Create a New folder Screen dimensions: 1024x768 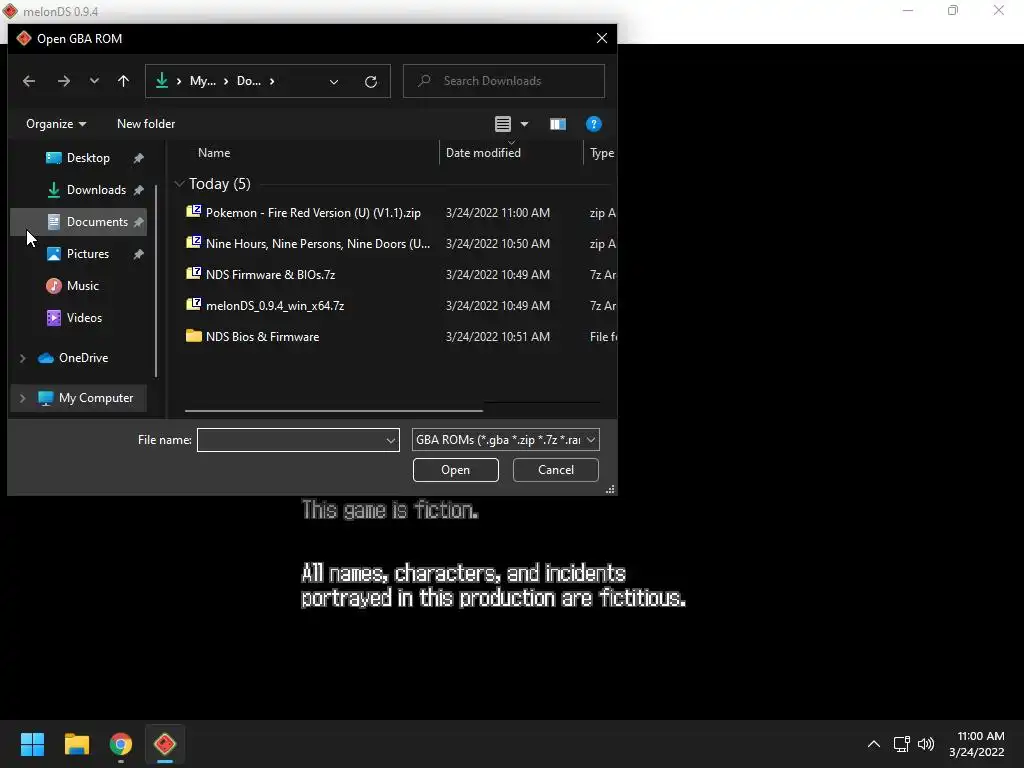click(146, 124)
